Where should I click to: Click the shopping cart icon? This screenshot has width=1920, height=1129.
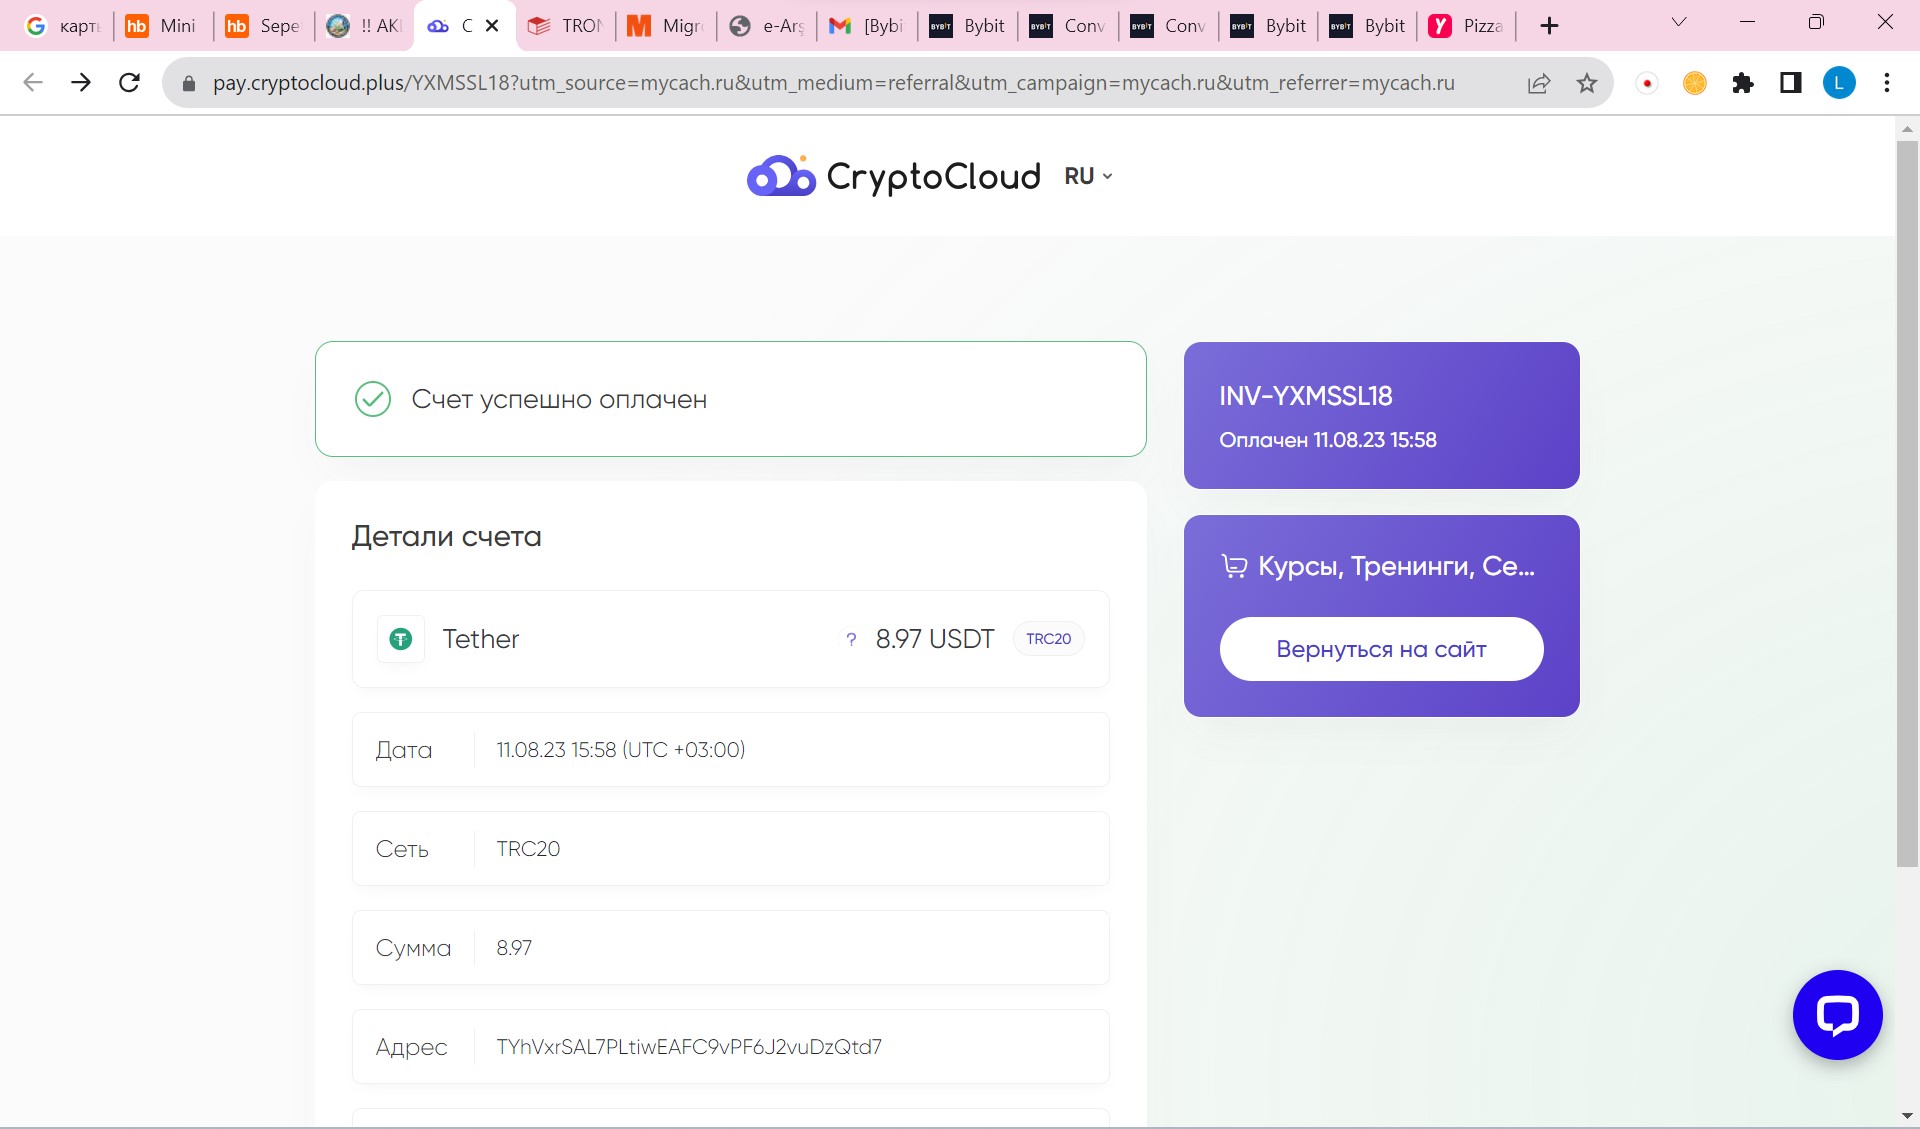(x=1234, y=567)
